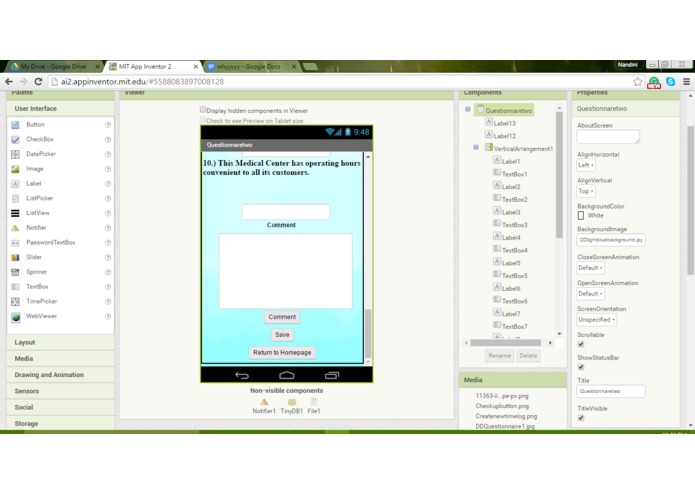Image resolution: width=695 pixels, height=494 pixels.
Task: Expand the Sensors palette section
Action: [x=60, y=391]
